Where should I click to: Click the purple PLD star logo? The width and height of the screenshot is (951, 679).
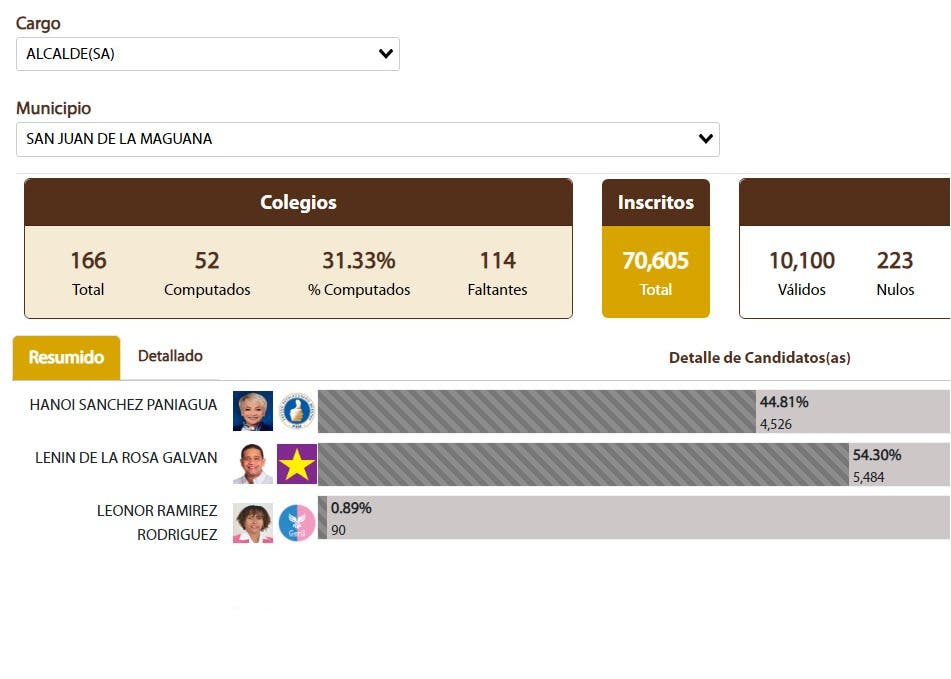(x=296, y=463)
